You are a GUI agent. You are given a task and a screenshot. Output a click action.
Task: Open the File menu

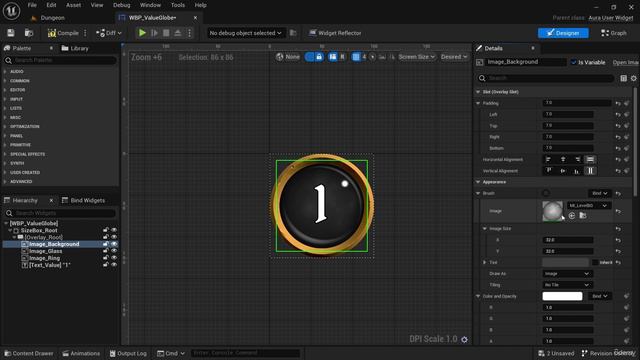point(32,5)
